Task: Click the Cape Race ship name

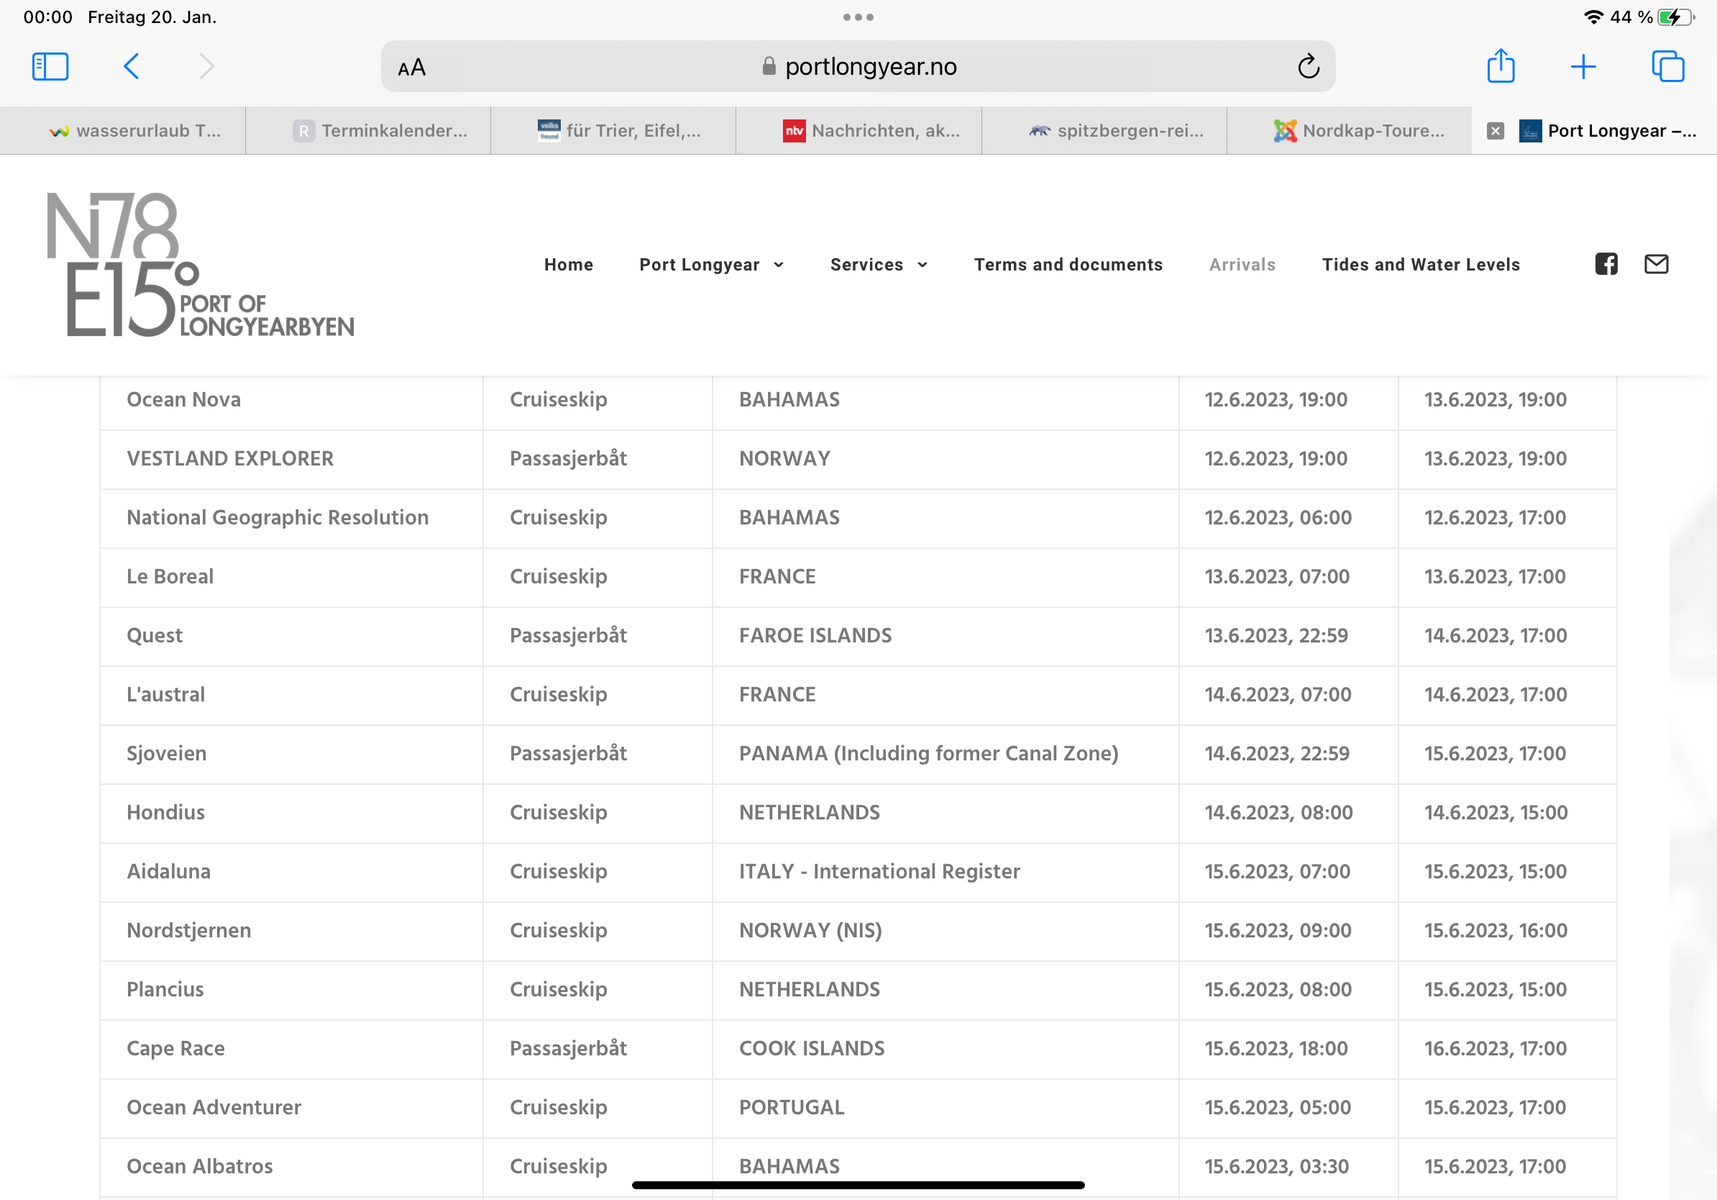Action: (175, 1049)
